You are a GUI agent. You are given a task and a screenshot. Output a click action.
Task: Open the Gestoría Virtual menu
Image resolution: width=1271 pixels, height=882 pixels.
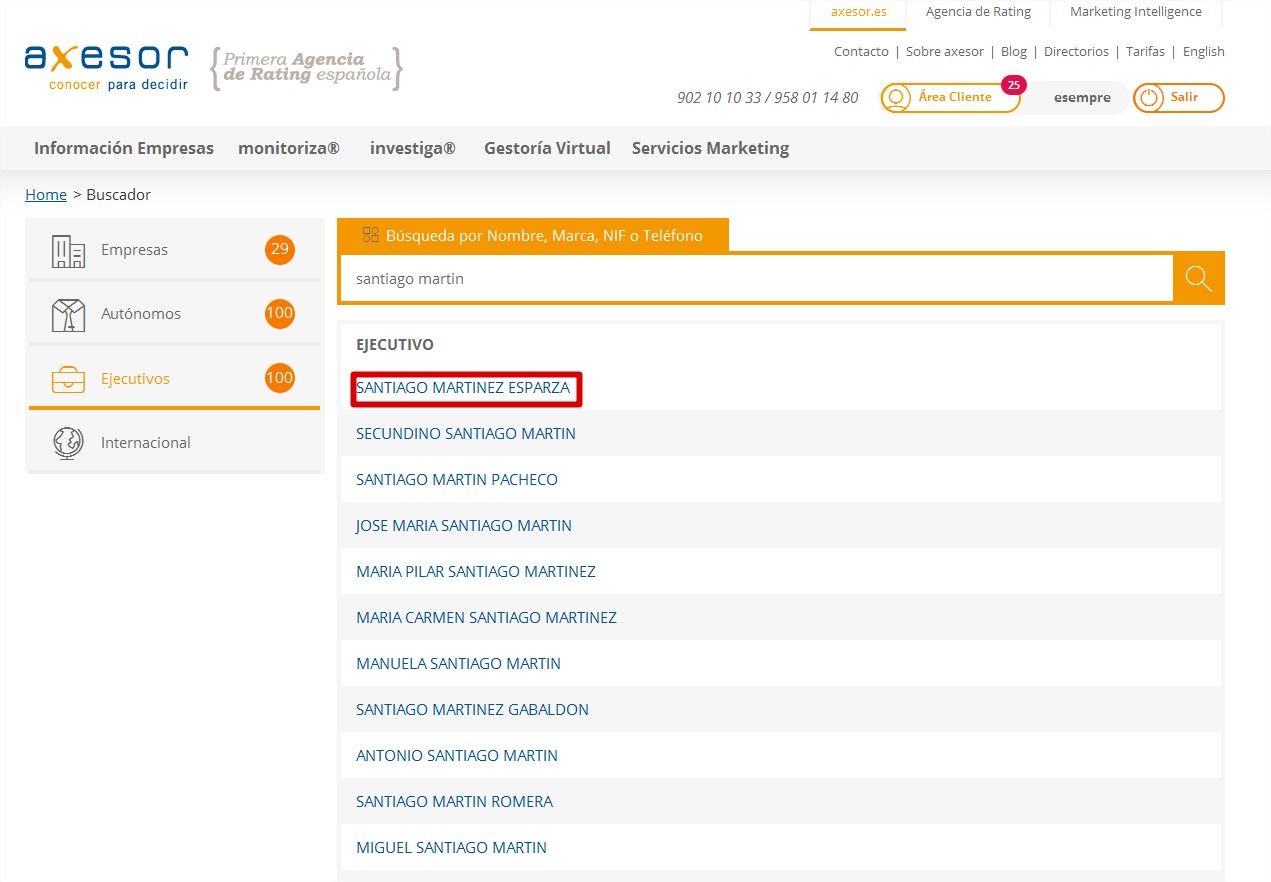pyautogui.click(x=547, y=148)
